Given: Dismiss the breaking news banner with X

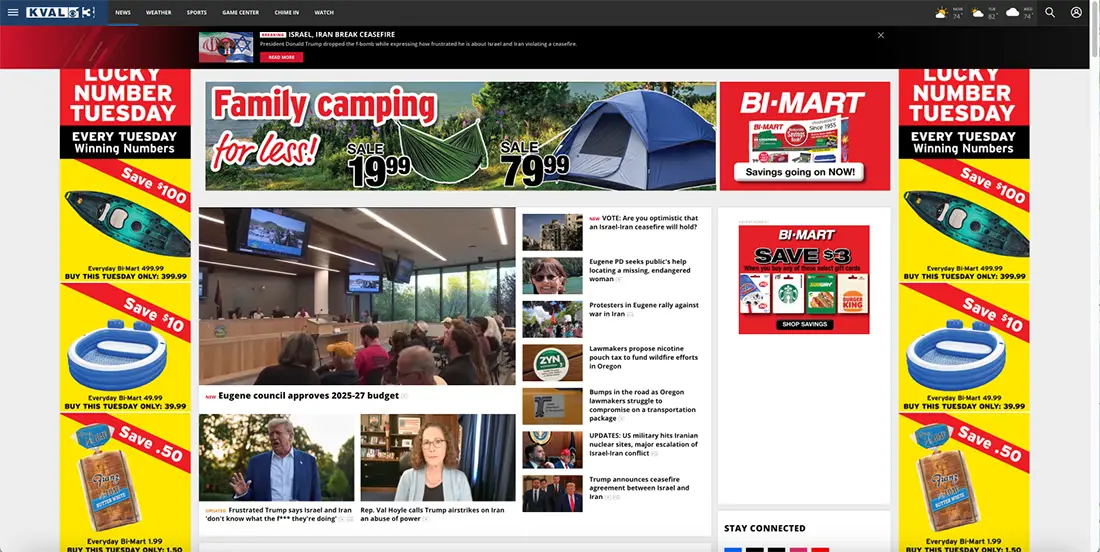Looking at the screenshot, I should [x=880, y=35].
